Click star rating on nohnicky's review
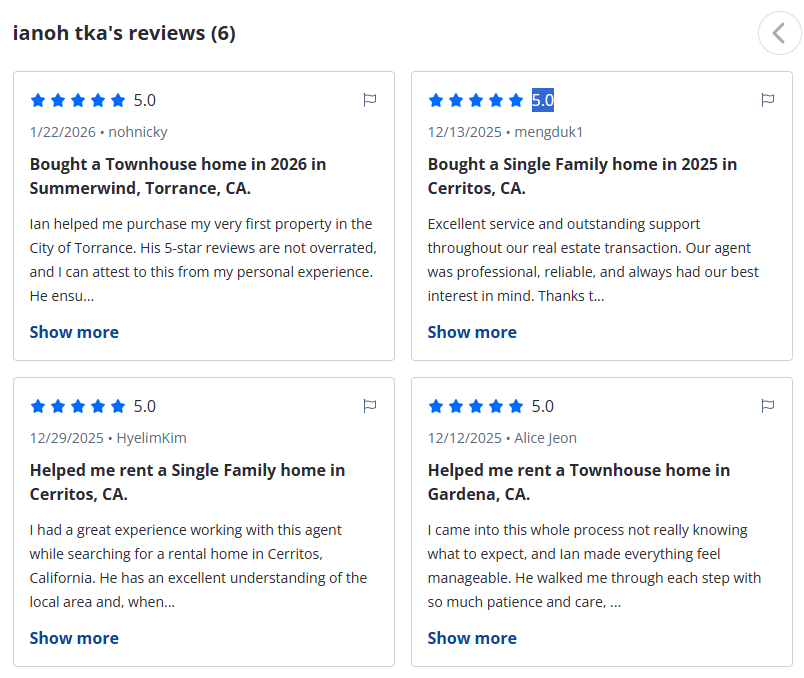The width and height of the screenshot is (804, 678). (x=78, y=100)
